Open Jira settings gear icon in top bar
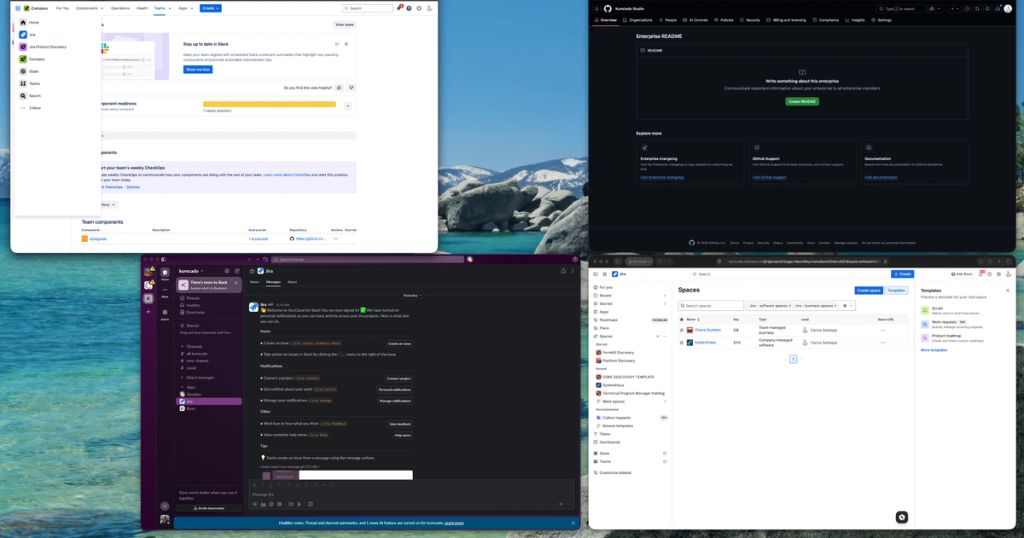 999,274
